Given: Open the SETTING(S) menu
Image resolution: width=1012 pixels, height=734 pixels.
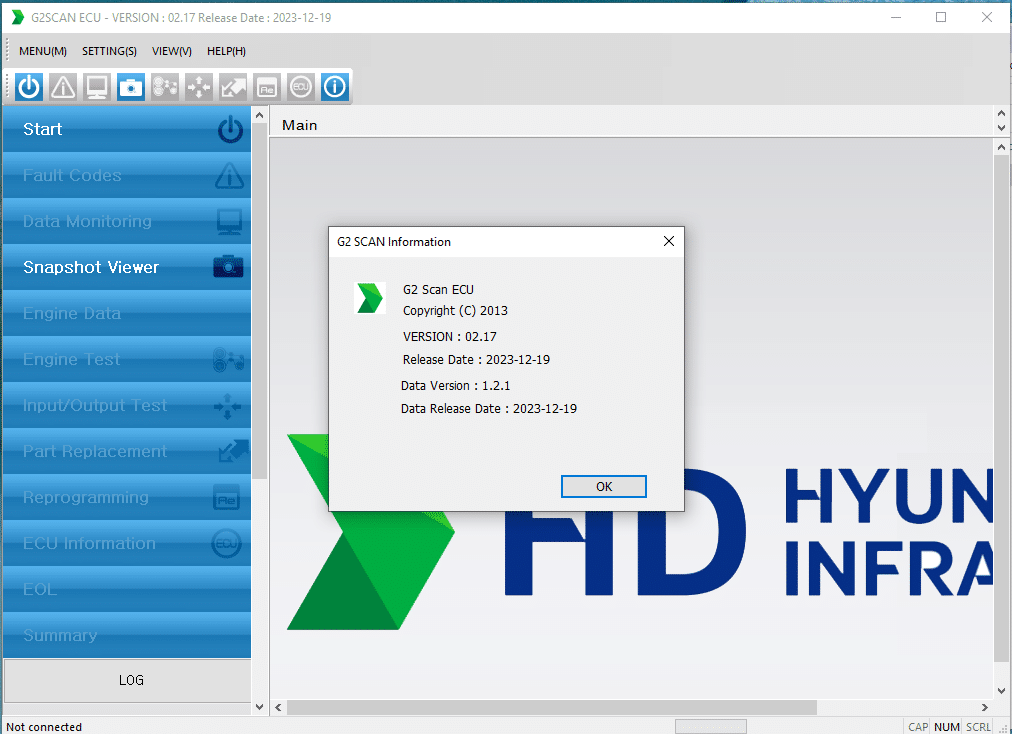Looking at the screenshot, I should [109, 51].
